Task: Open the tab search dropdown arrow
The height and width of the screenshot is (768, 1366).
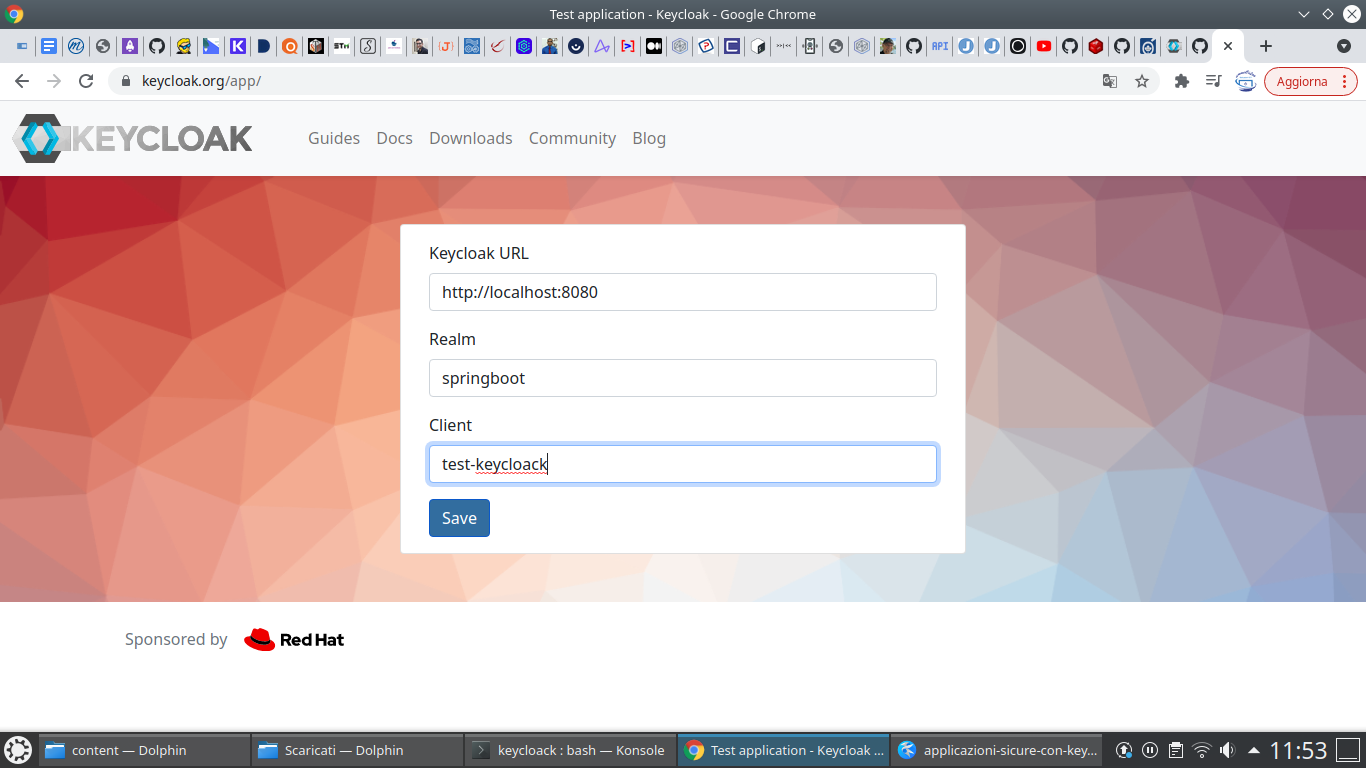Action: coord(1344,46)
